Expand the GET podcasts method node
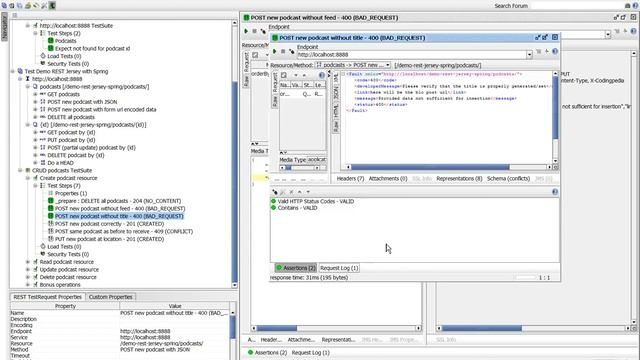Viewport: 640px width, 360px height. tap(36, 94)
